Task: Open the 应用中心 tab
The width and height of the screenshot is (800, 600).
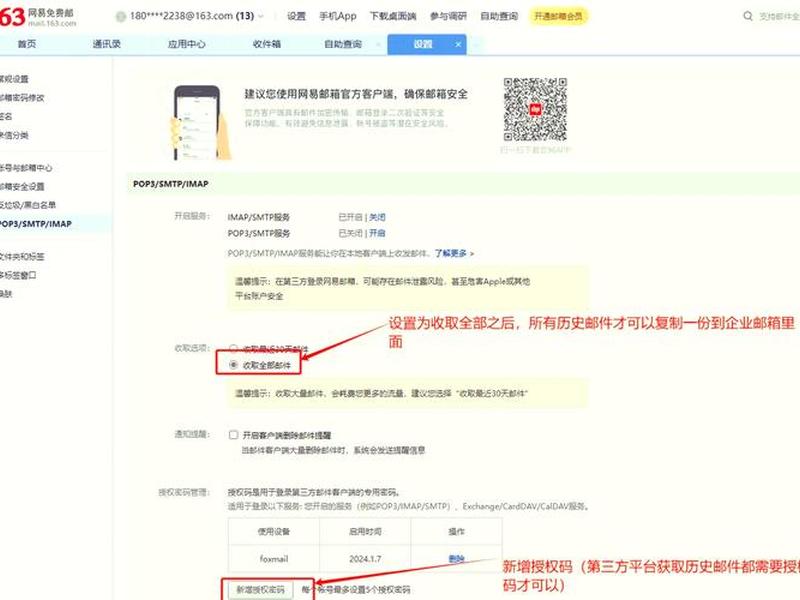Action: tap(187, 44)
